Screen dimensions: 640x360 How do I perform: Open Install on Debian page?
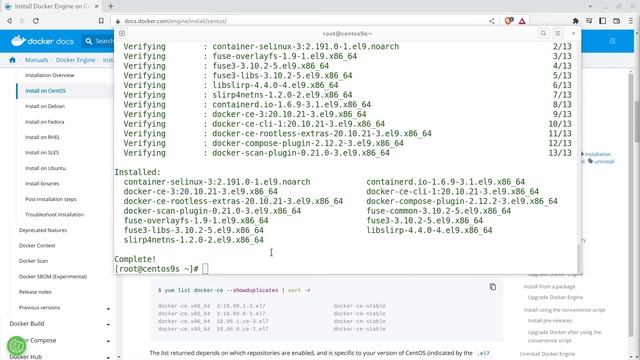point(45,106)
